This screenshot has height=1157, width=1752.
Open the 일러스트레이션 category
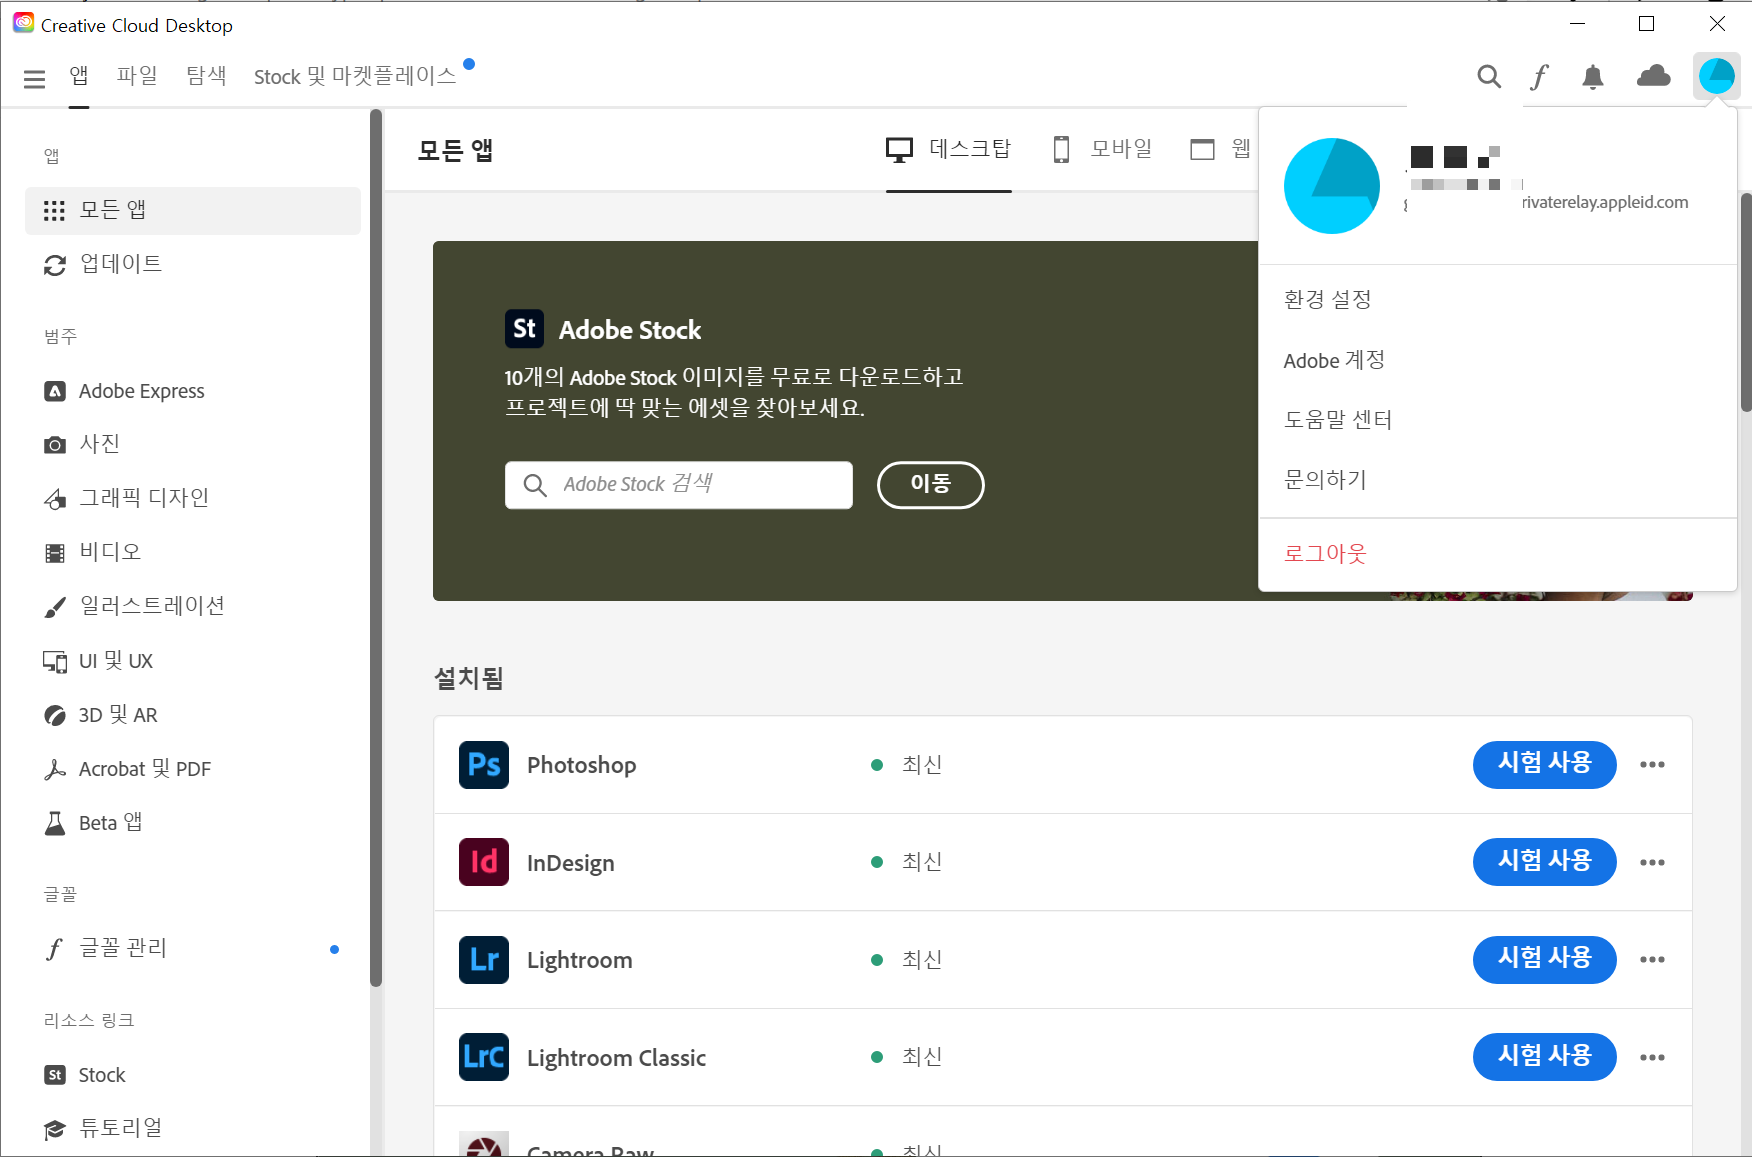(193, 606)
